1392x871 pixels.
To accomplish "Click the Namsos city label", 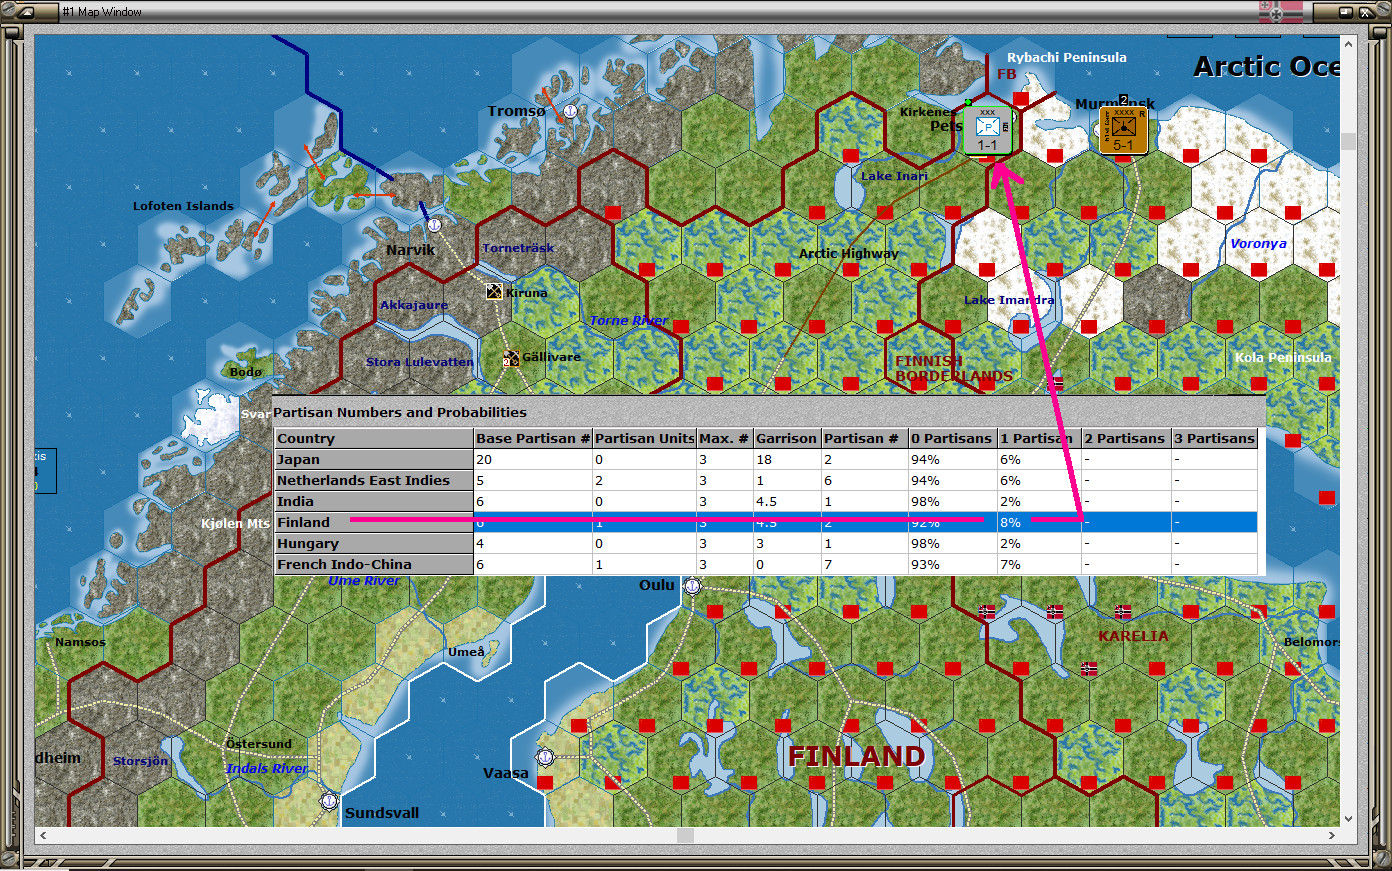I will tap(80, 642).
